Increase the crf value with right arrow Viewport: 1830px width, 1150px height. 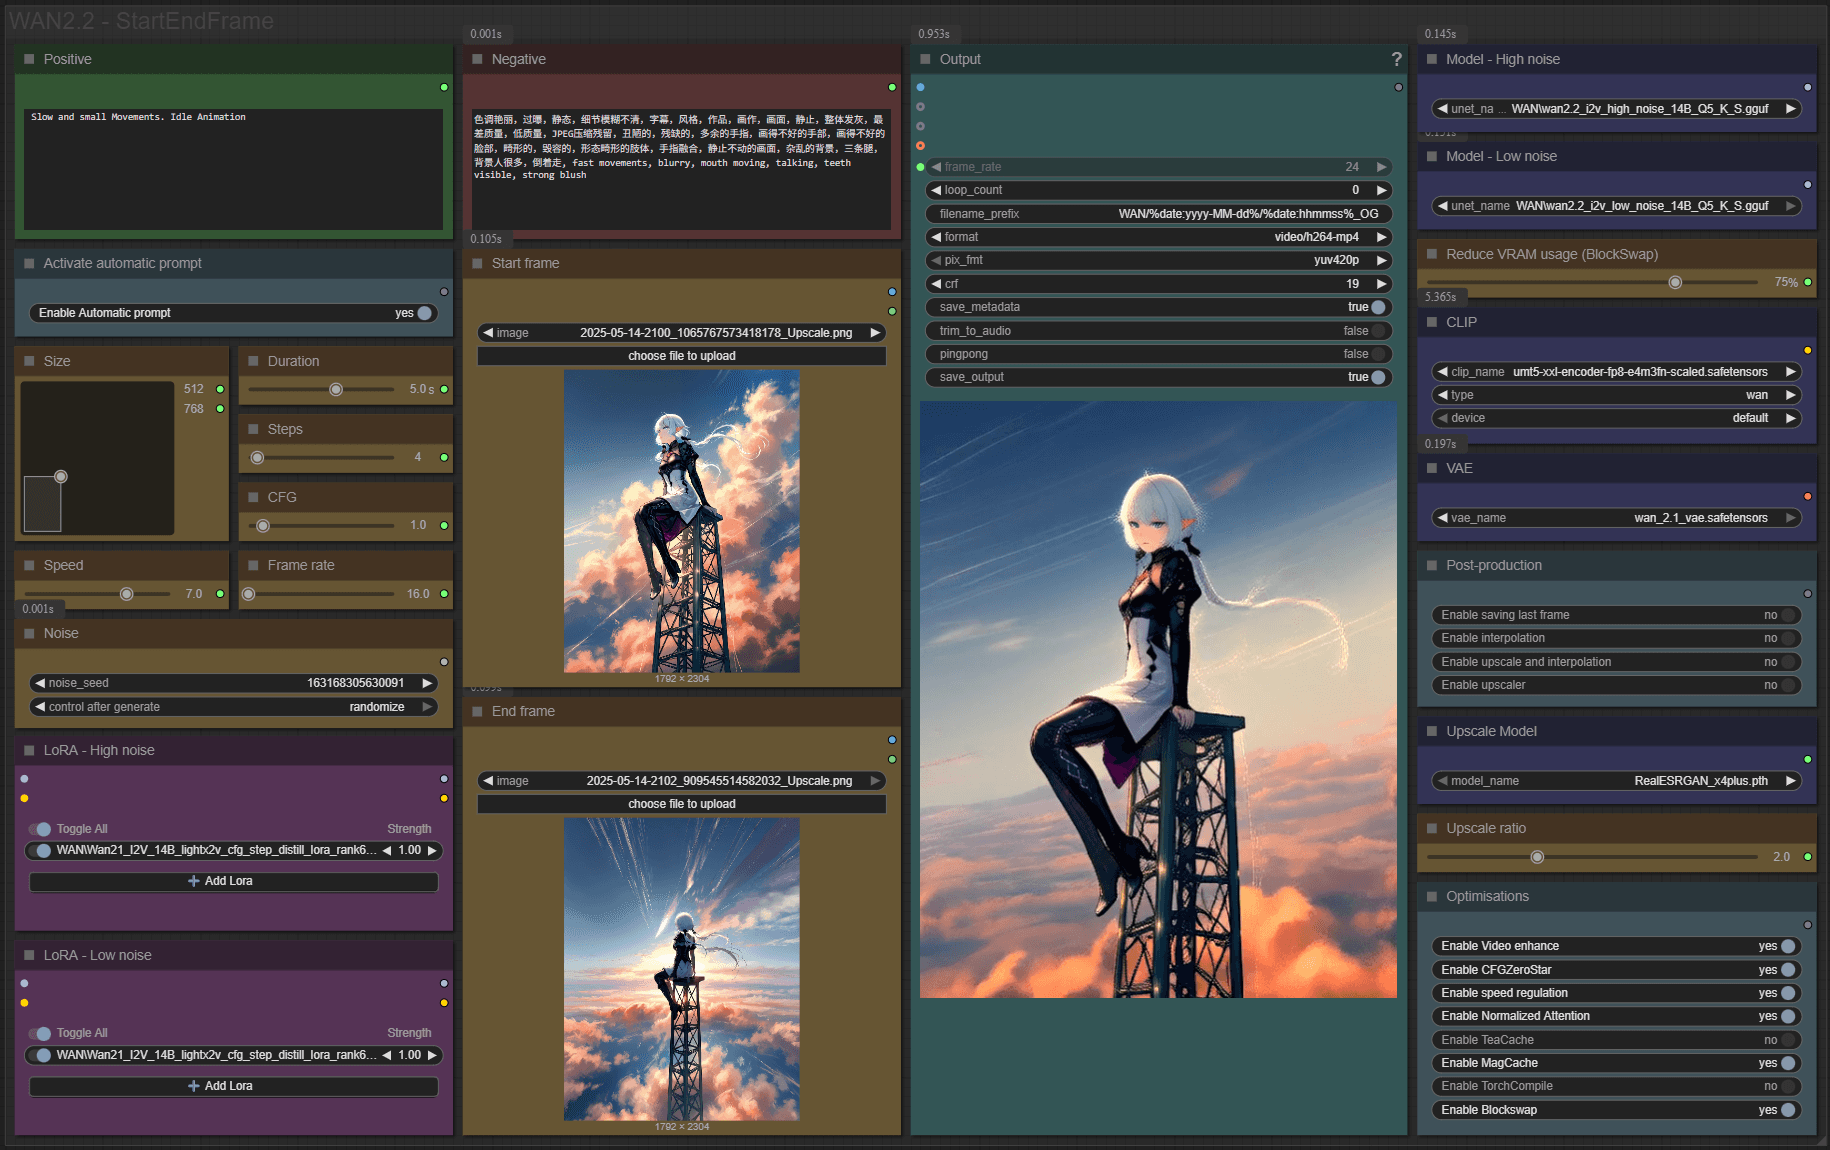1381,284
